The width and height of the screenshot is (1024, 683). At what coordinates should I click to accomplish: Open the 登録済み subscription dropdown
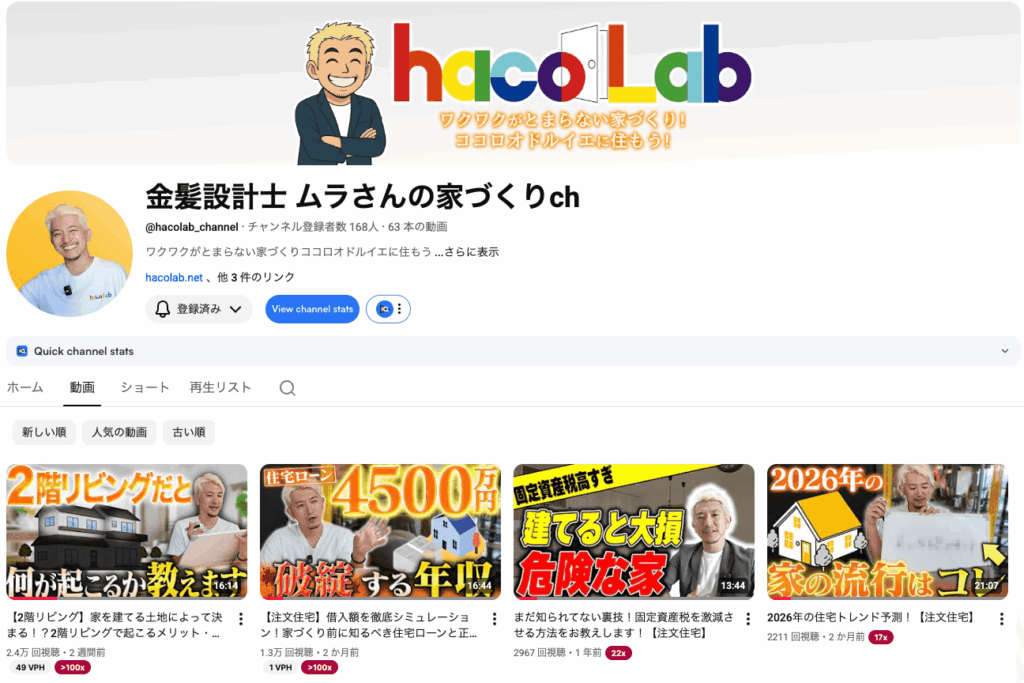click(199, 309)
